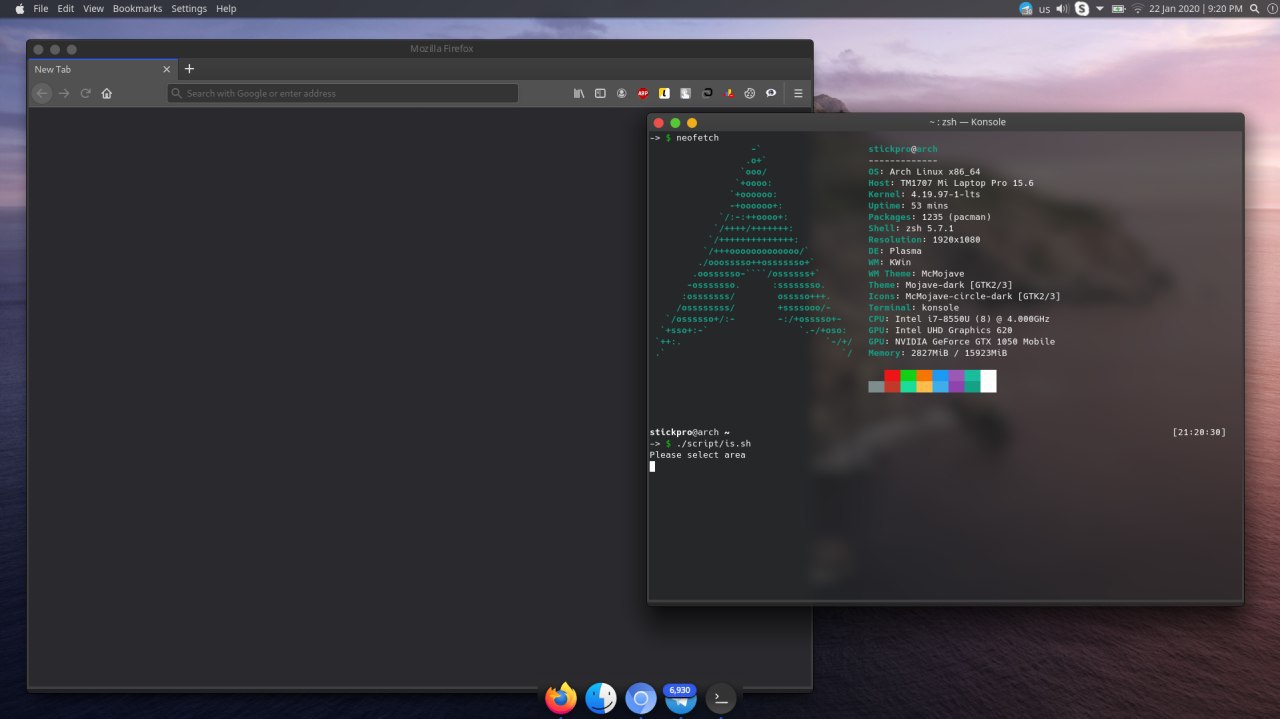
Task: Click the notifications icon at panel end
Action: click(1271, 8)
